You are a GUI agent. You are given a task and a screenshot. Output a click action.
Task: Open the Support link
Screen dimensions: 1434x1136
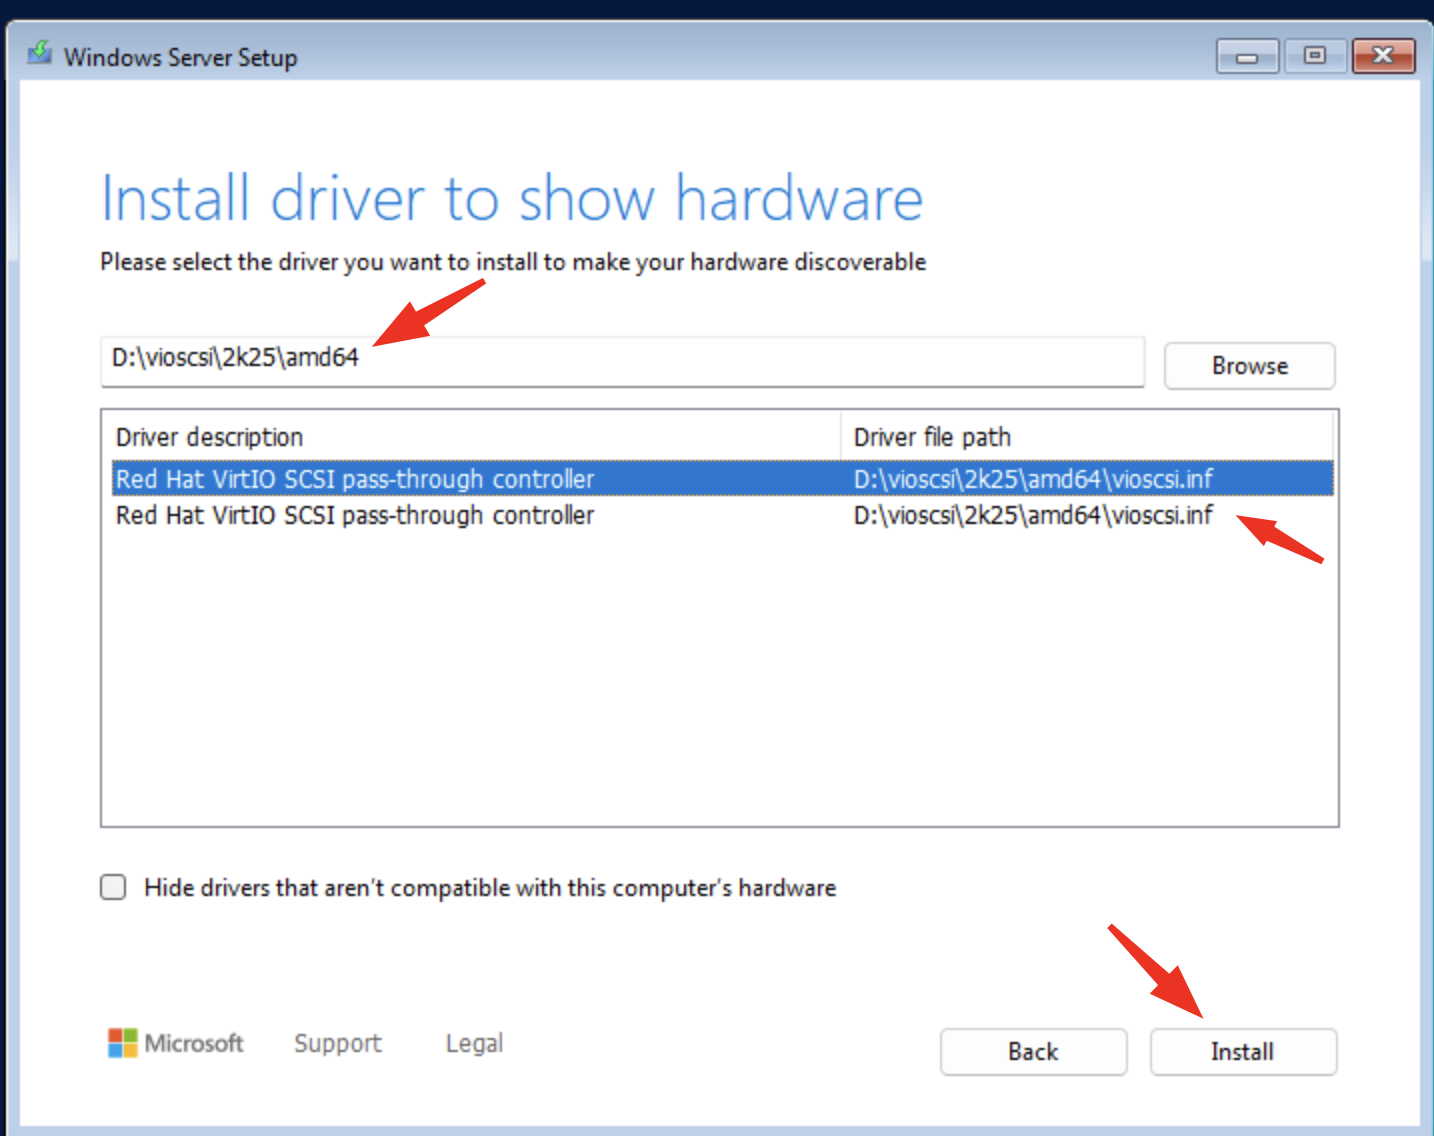click(x=337, y=1043)
